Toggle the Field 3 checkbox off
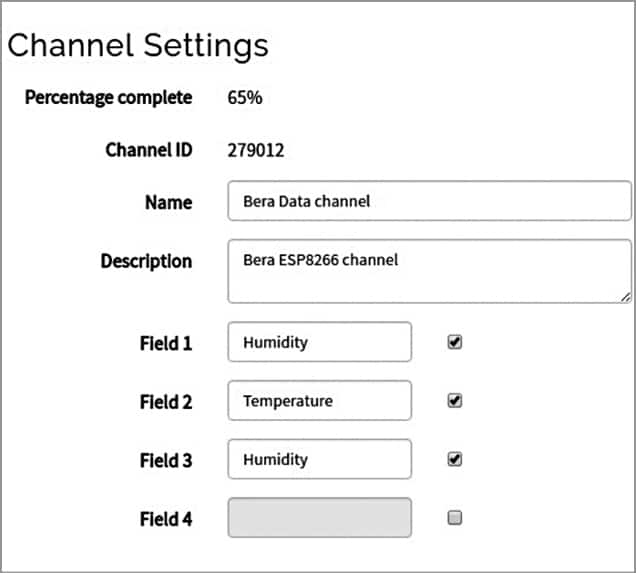The height and width of the screenshot is (573, 636). [455, 460]
